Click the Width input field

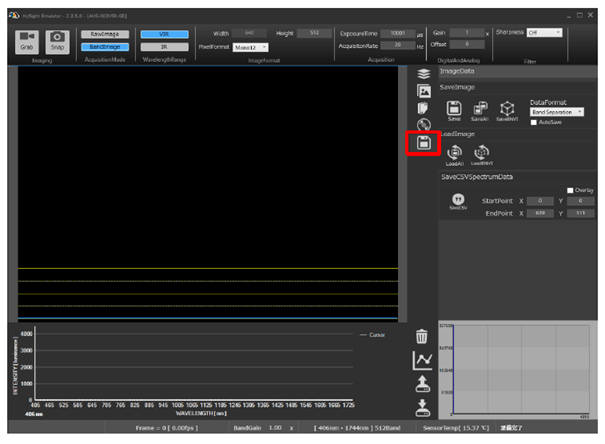(x=249, y=33)
